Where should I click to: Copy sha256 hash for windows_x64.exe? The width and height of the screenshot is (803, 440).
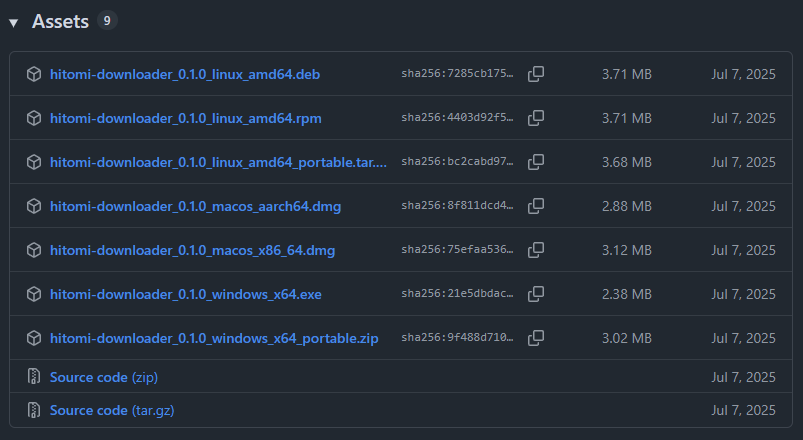coord(536,294)
